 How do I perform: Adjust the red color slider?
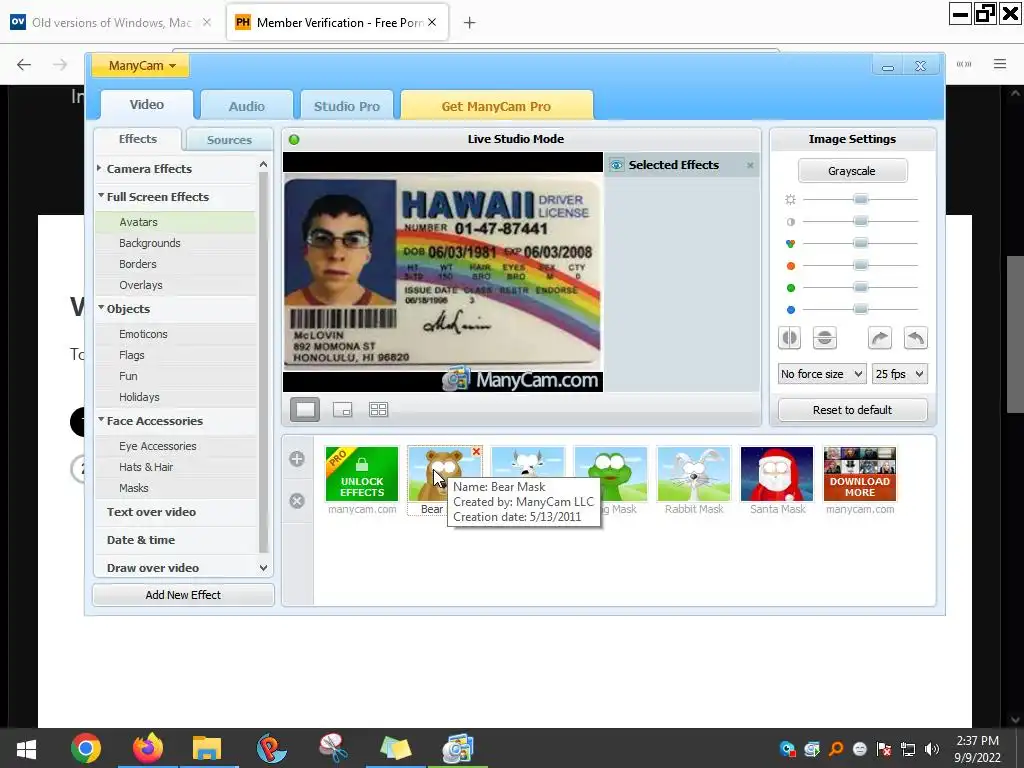pyautogui.click(x=861, y=265)
